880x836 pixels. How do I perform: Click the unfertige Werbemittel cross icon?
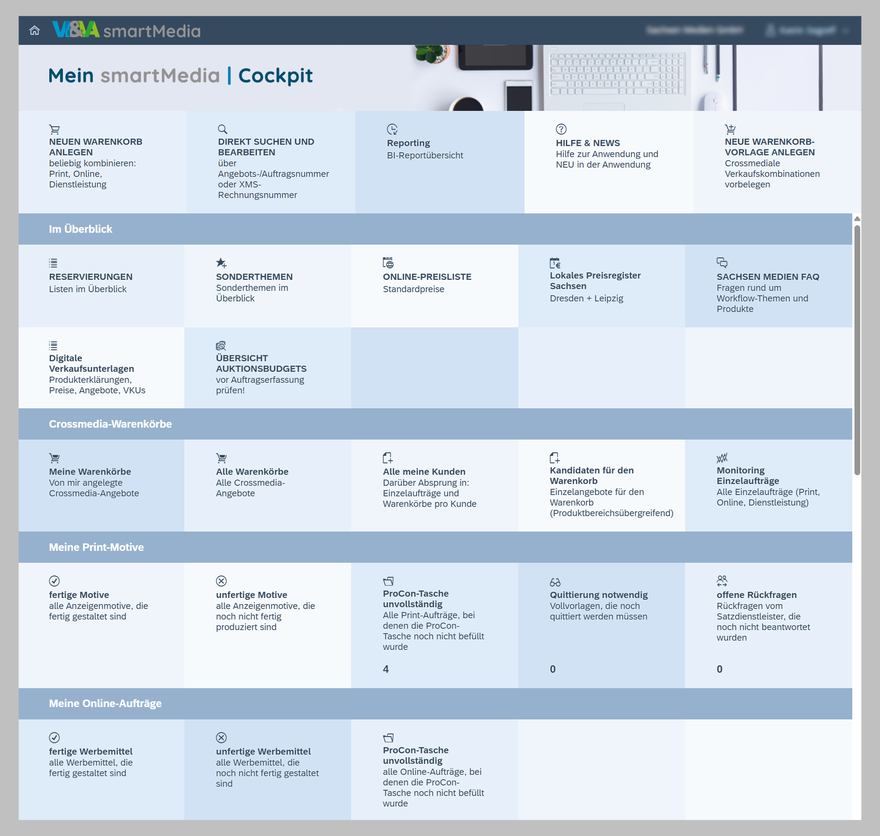click(222, 737)
